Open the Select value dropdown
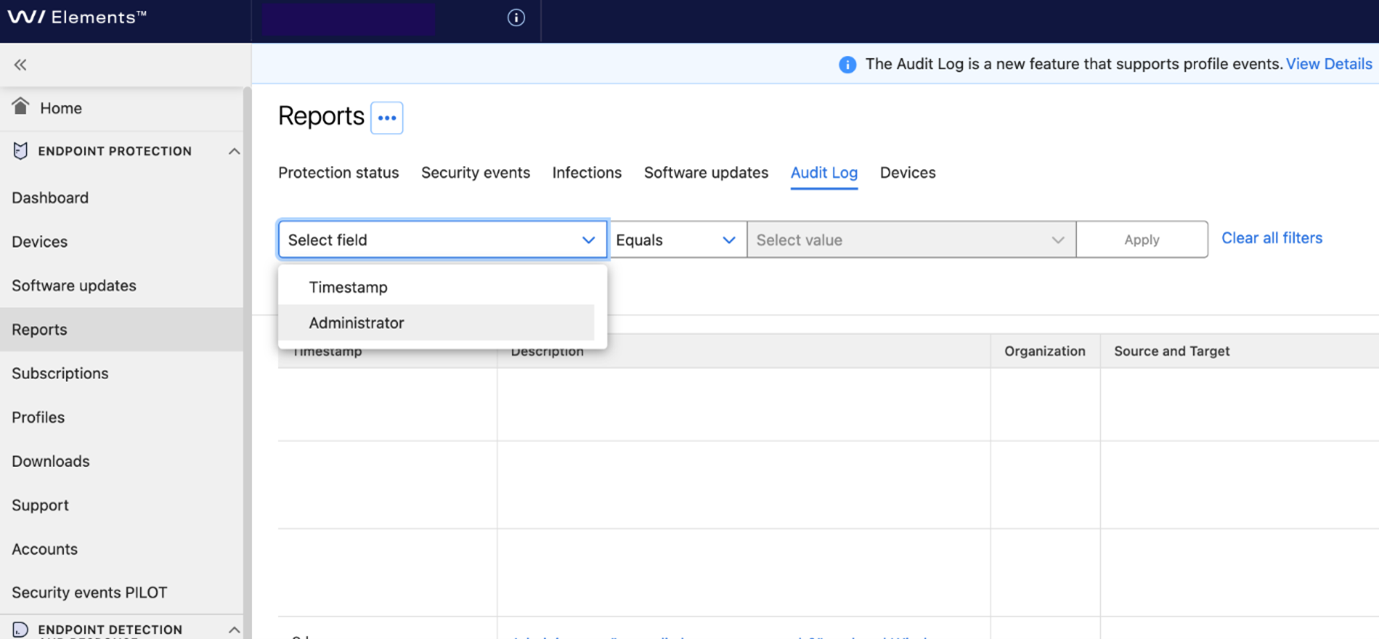 pos(911,240)
